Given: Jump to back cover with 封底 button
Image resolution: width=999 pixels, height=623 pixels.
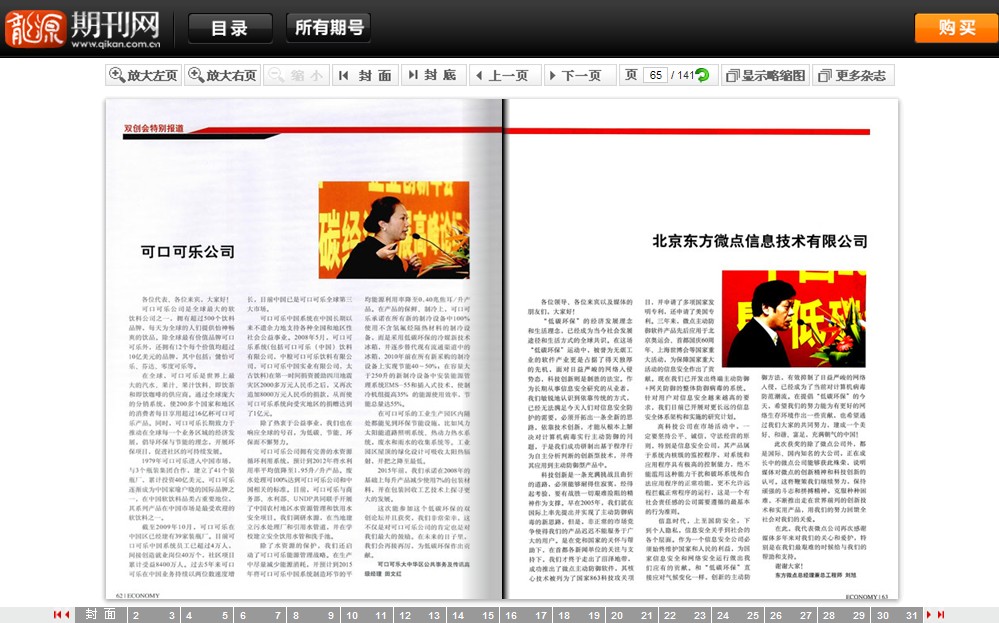Looking at the screenshot, I should point(432,75).
